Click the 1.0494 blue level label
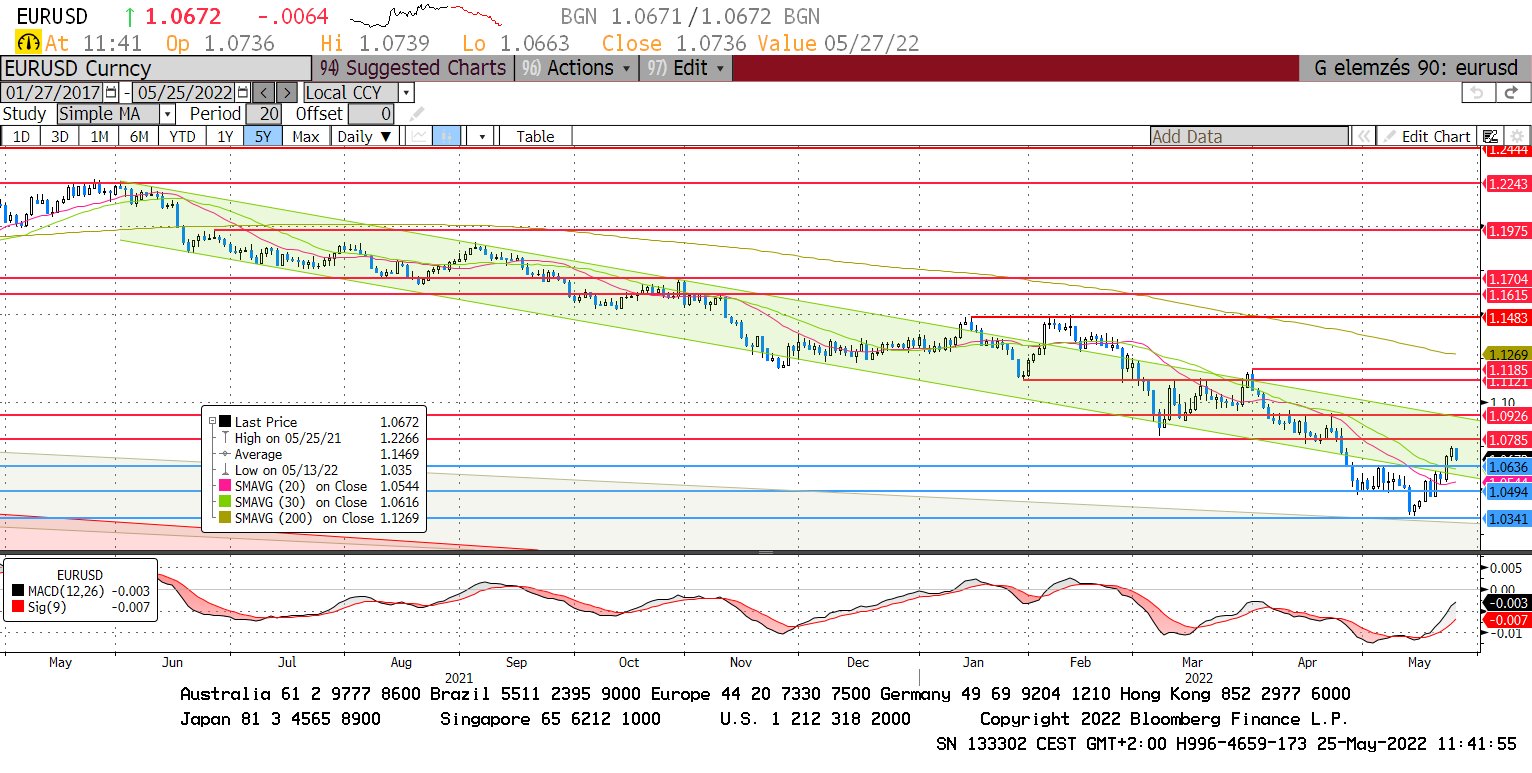1532x773 pixels. coord(1508,491)
